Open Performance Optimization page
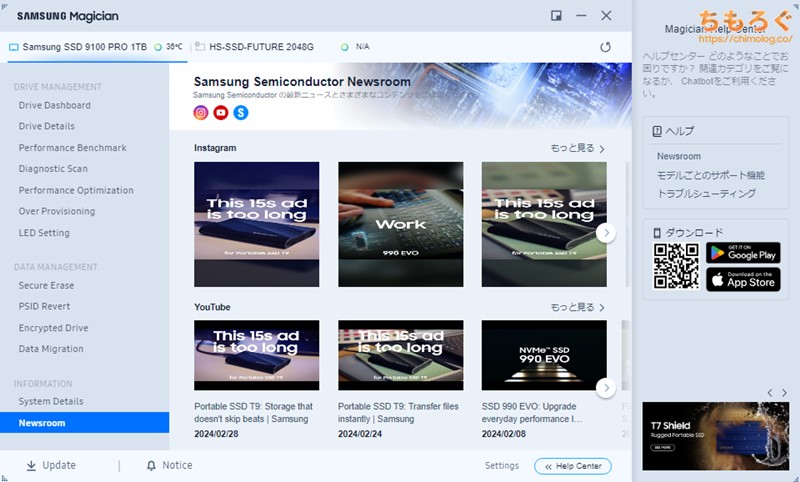Image resolution: width=800 pixels, height=482 pixels. point(76,190)
